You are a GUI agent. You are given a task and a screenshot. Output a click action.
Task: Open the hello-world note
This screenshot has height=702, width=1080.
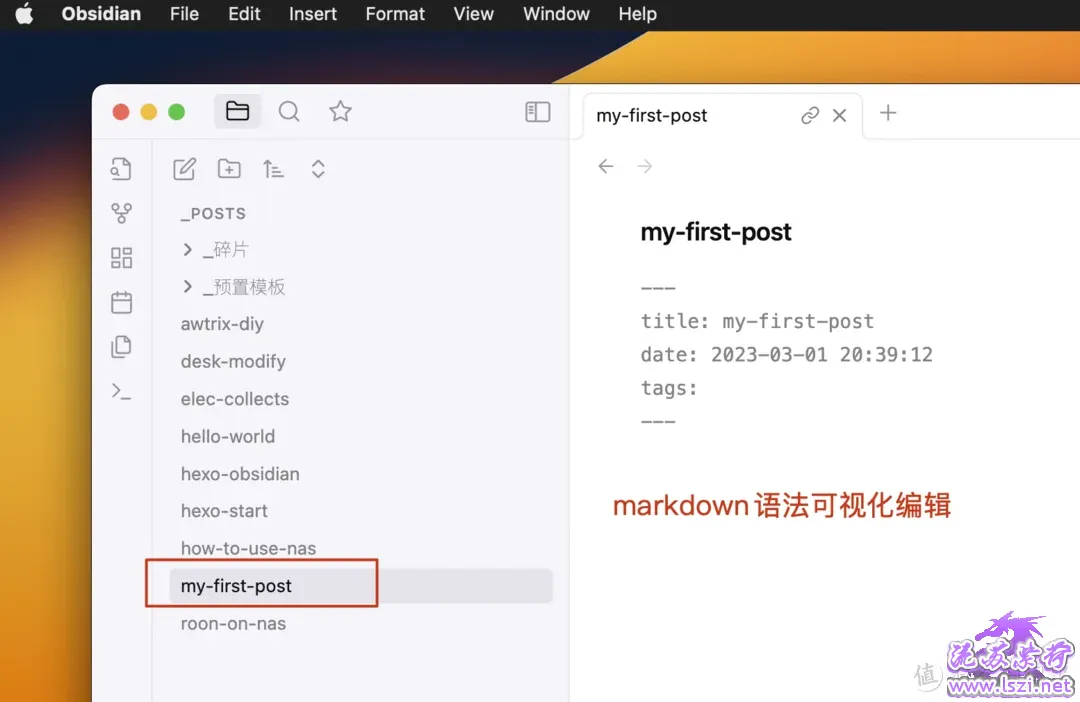coord(228,436)
